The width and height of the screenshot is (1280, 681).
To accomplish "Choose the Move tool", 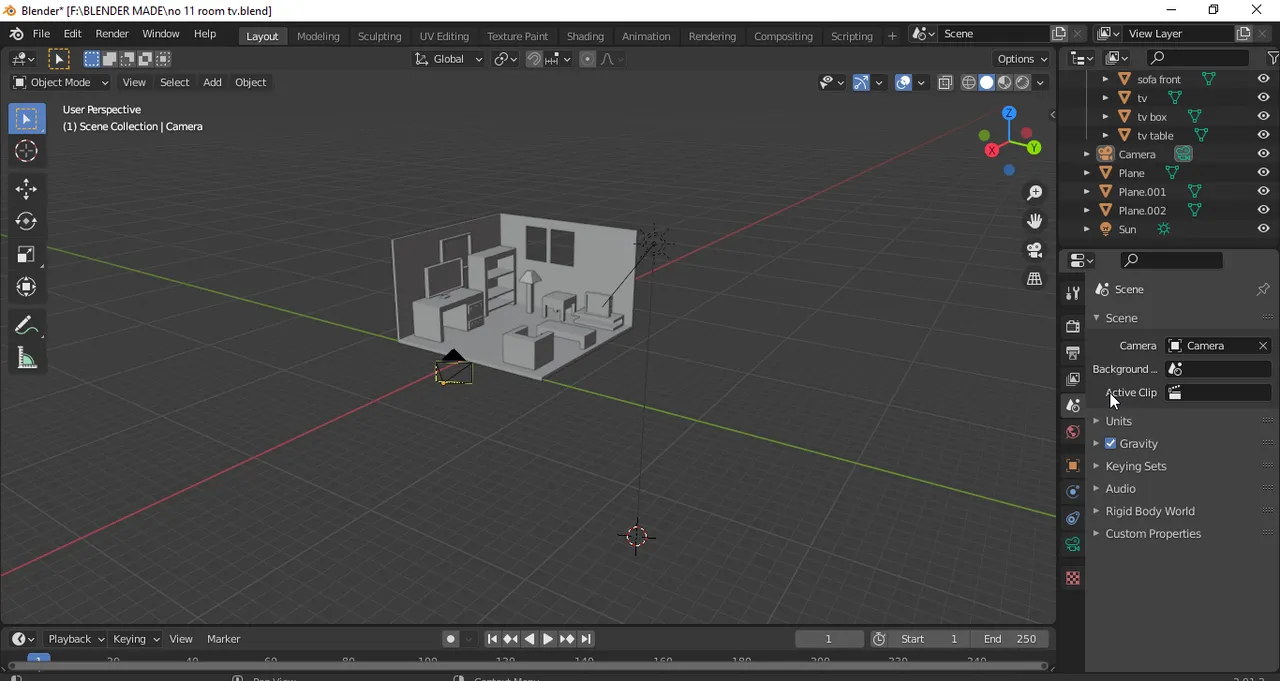I will 26,189.
